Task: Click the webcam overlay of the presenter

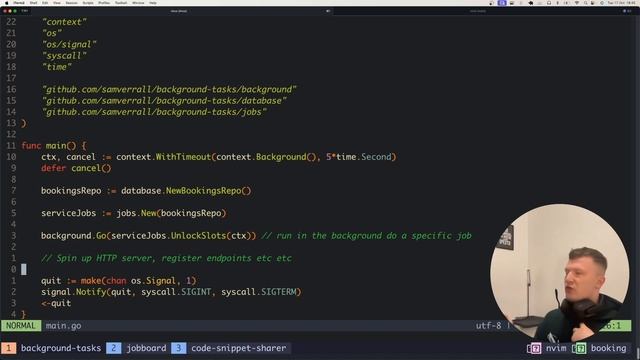Action: 559,273
